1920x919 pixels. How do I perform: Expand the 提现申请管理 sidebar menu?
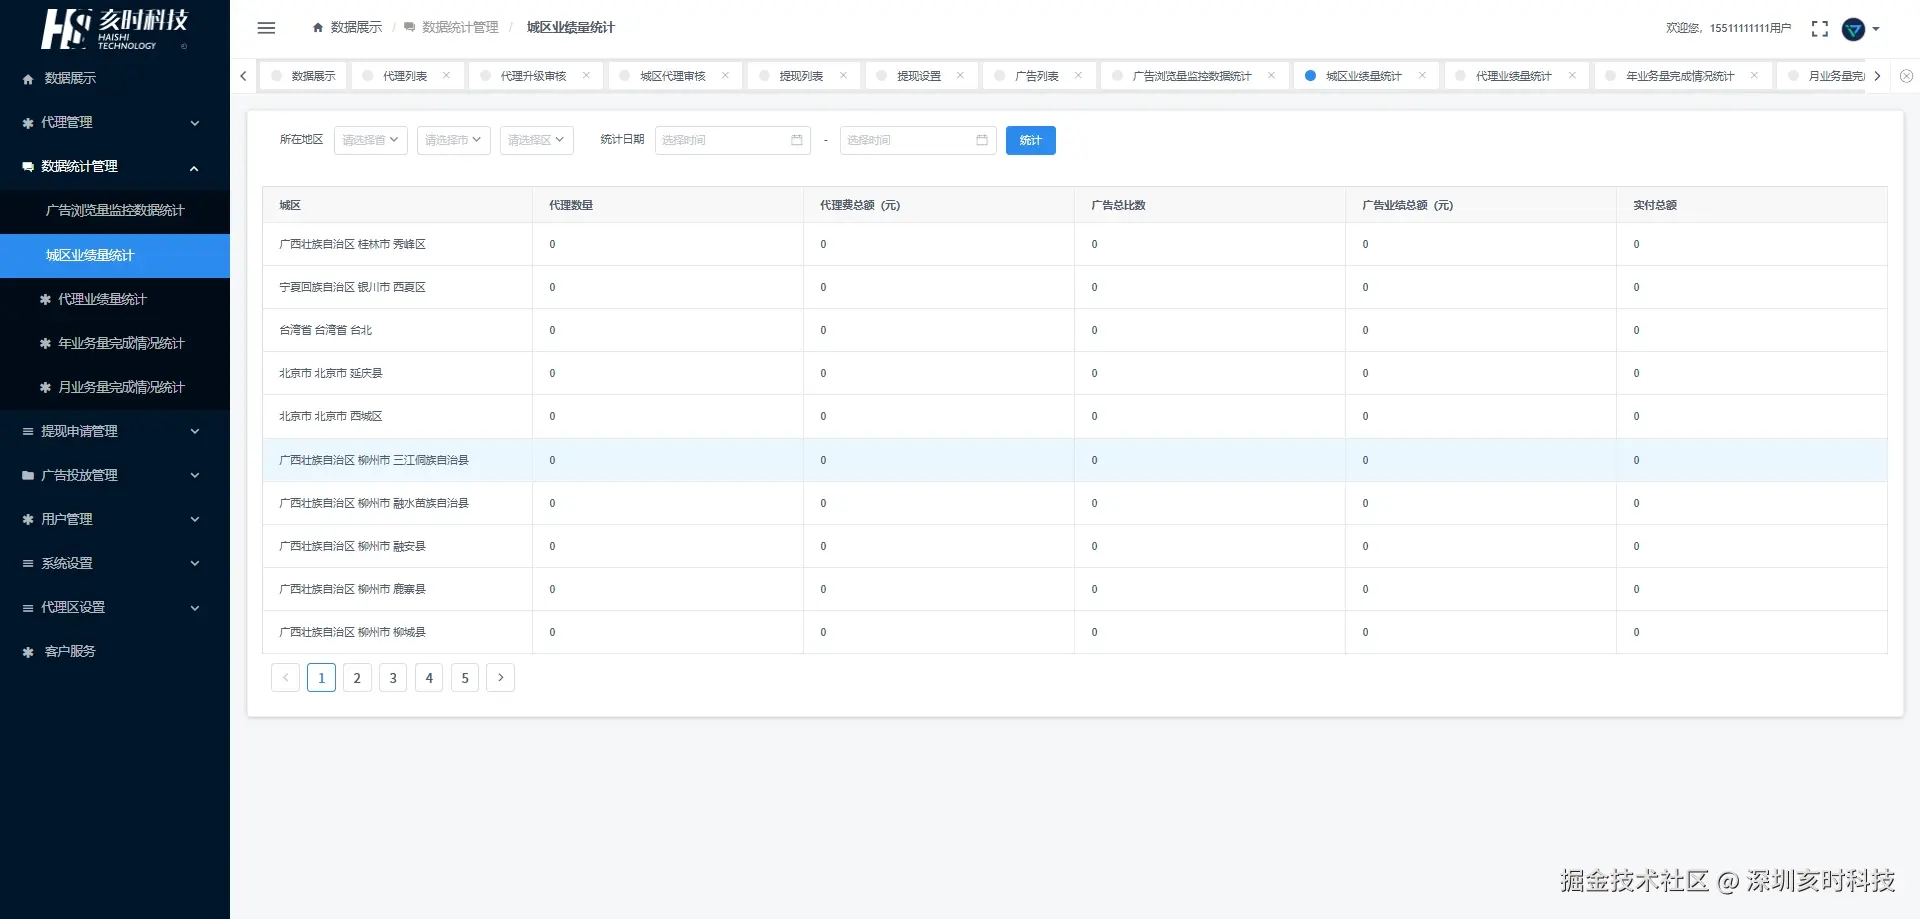115,431
